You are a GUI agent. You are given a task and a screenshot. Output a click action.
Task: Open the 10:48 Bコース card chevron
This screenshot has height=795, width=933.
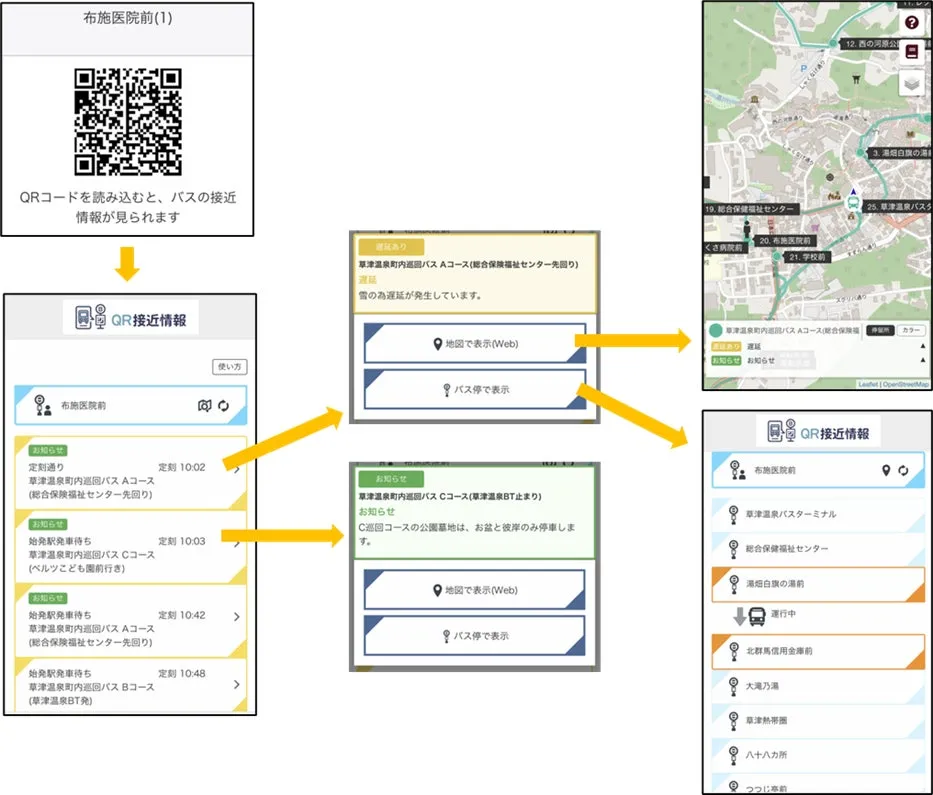[x=237, y=684]
